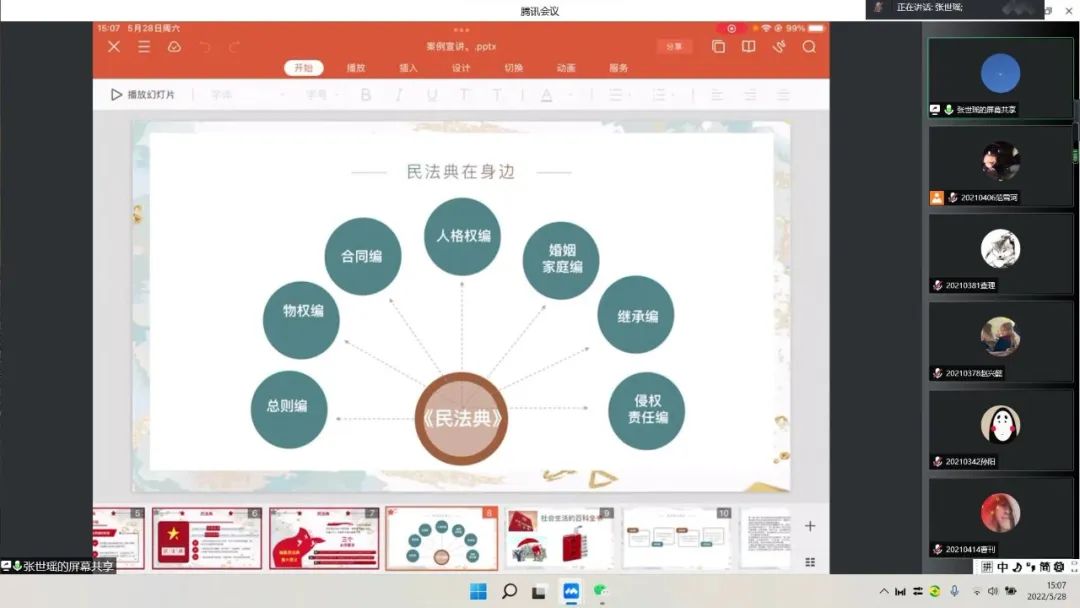Click the undo arrow icon
1080x608 pixels.
(x=205, y=47)
